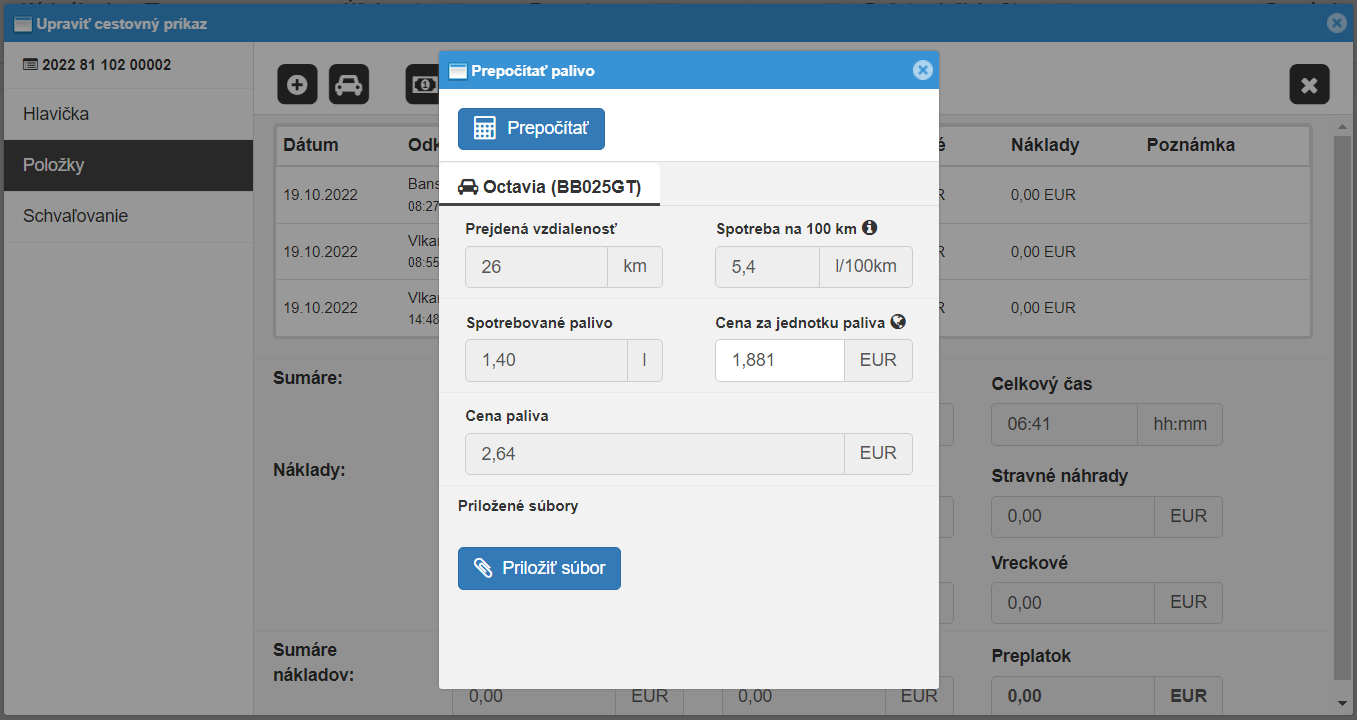This screenshot has height=720, width=1357.
Task: Click the vertical scrollbar down arrow
Action: (x=1343, y=702)
